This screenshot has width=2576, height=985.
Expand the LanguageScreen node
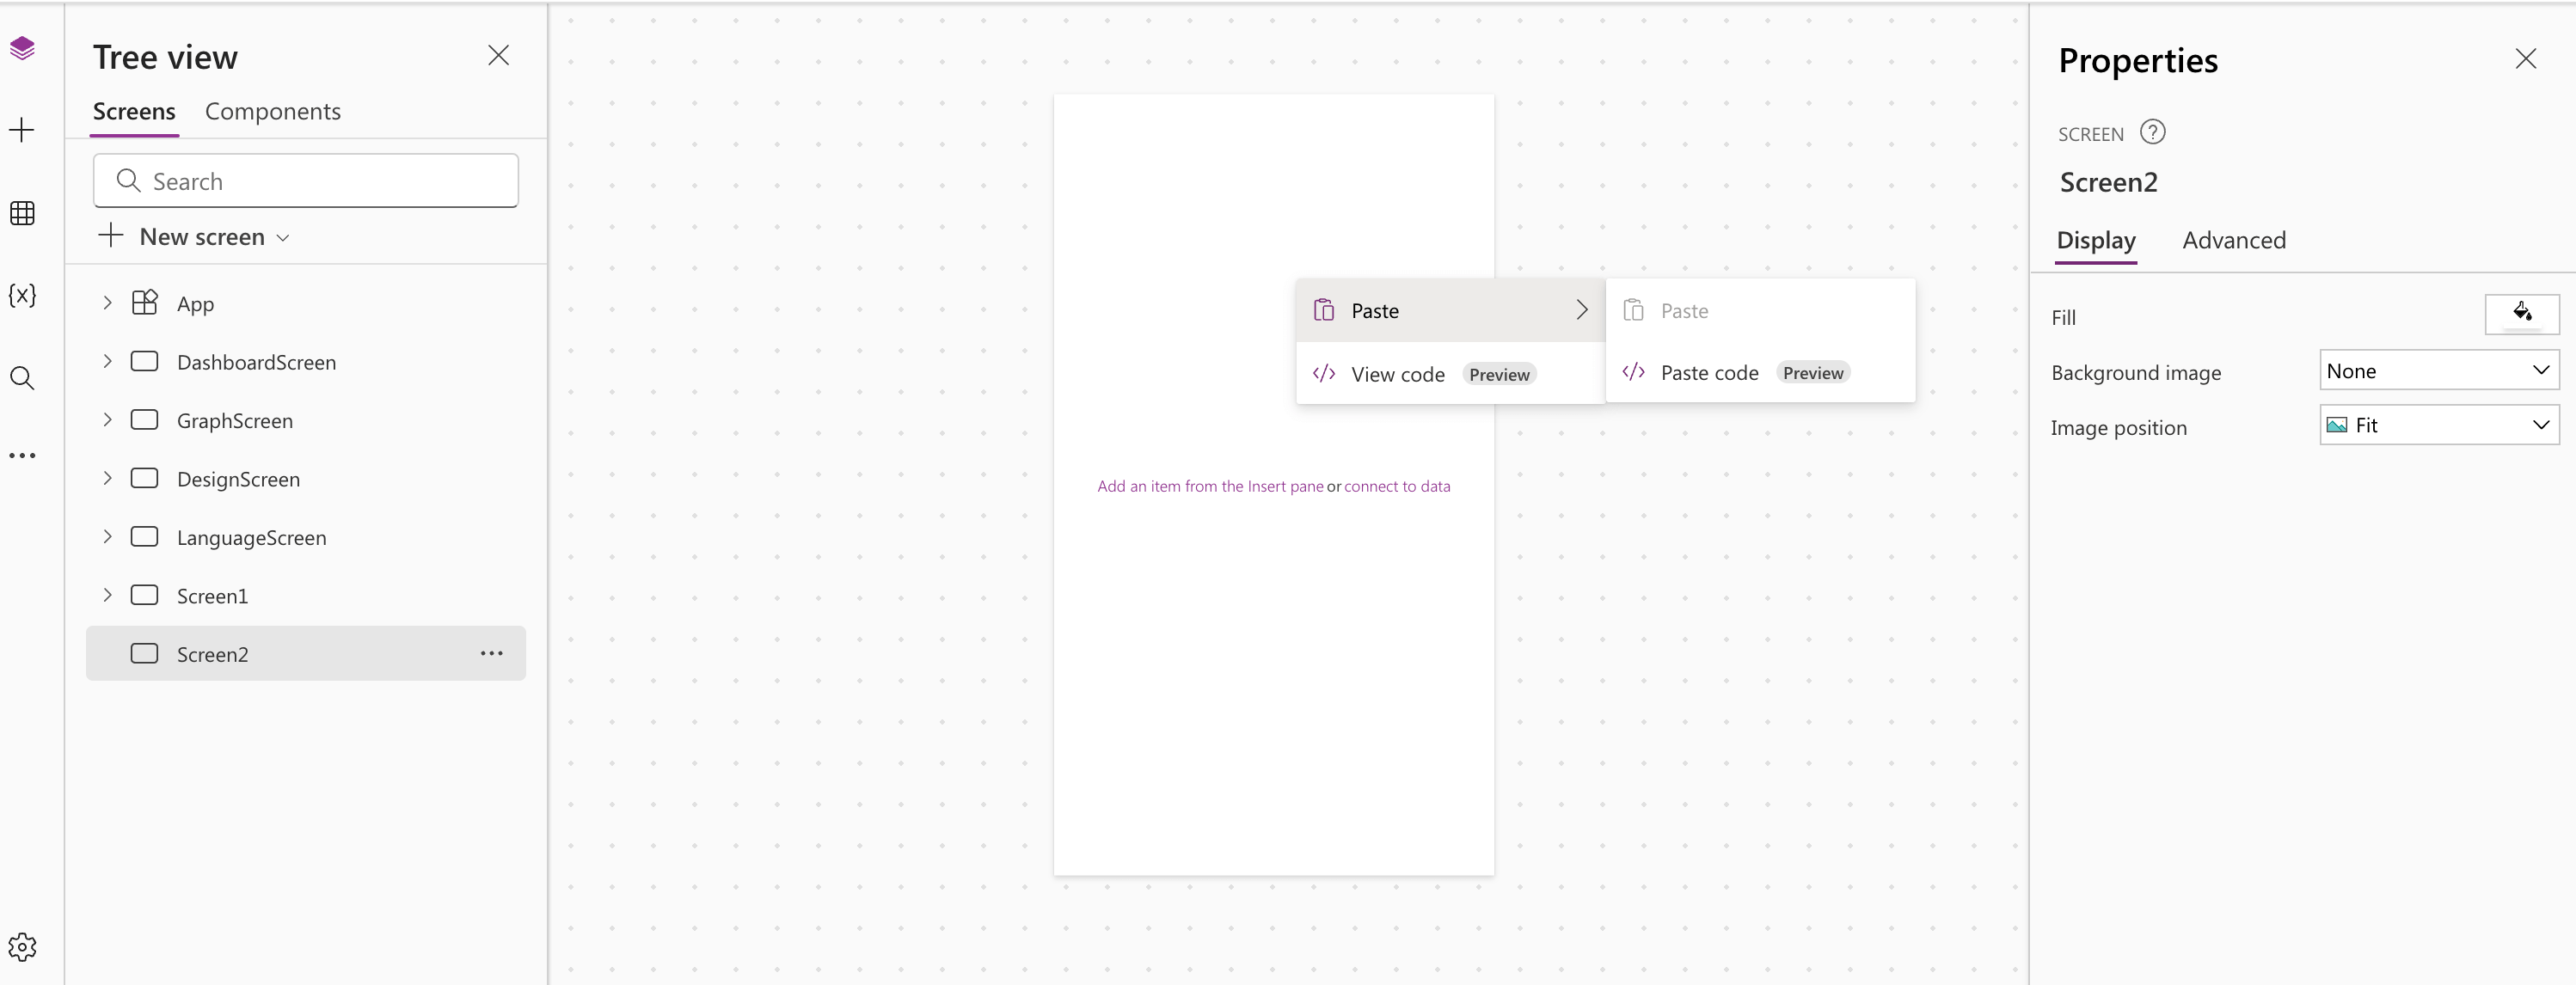click(x=107, y=536)
